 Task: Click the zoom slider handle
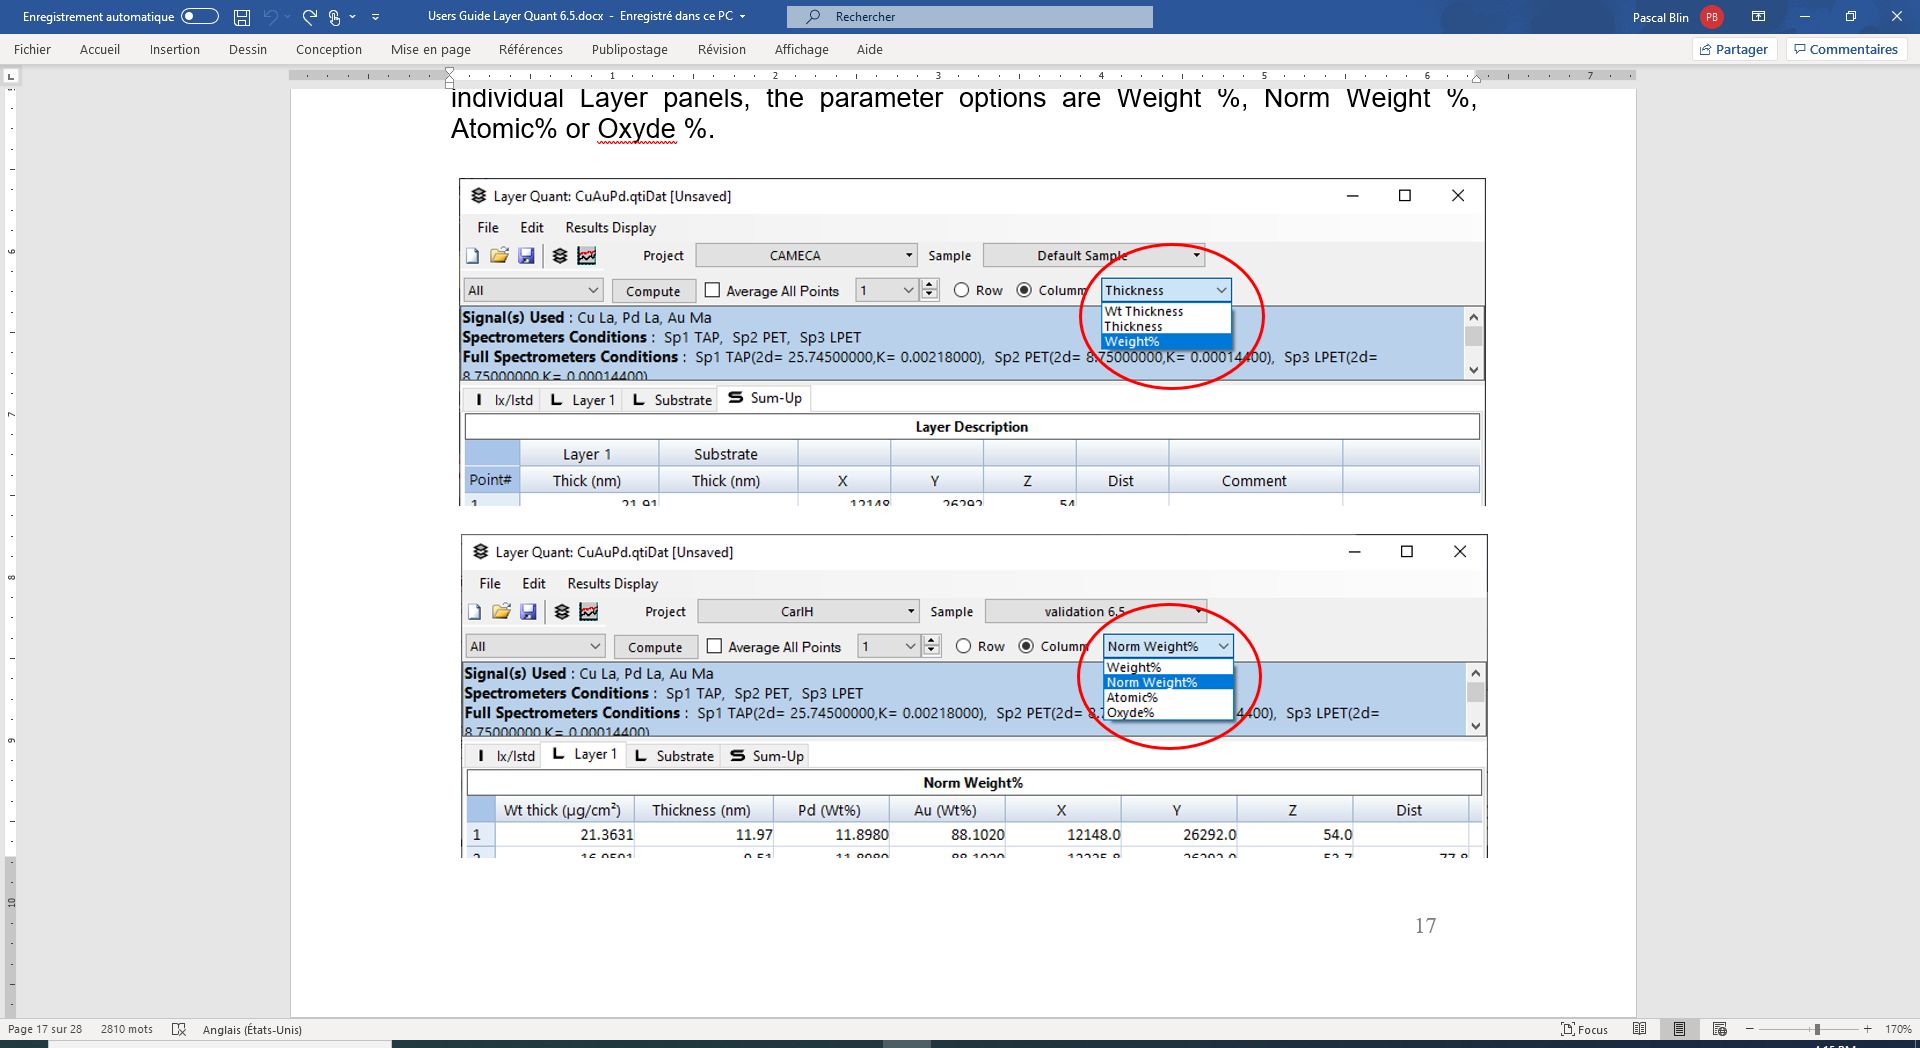tap(1816, 1029)
